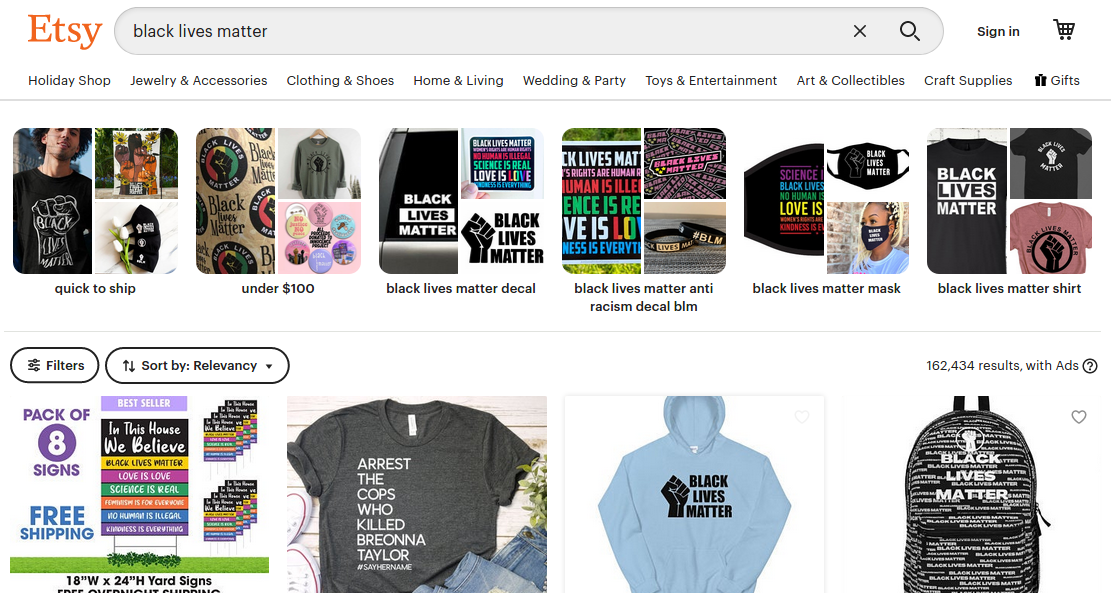This screenshot has width=1111, height=593.
Task: Open the shopping cart
Action: tap(1064, 30)
